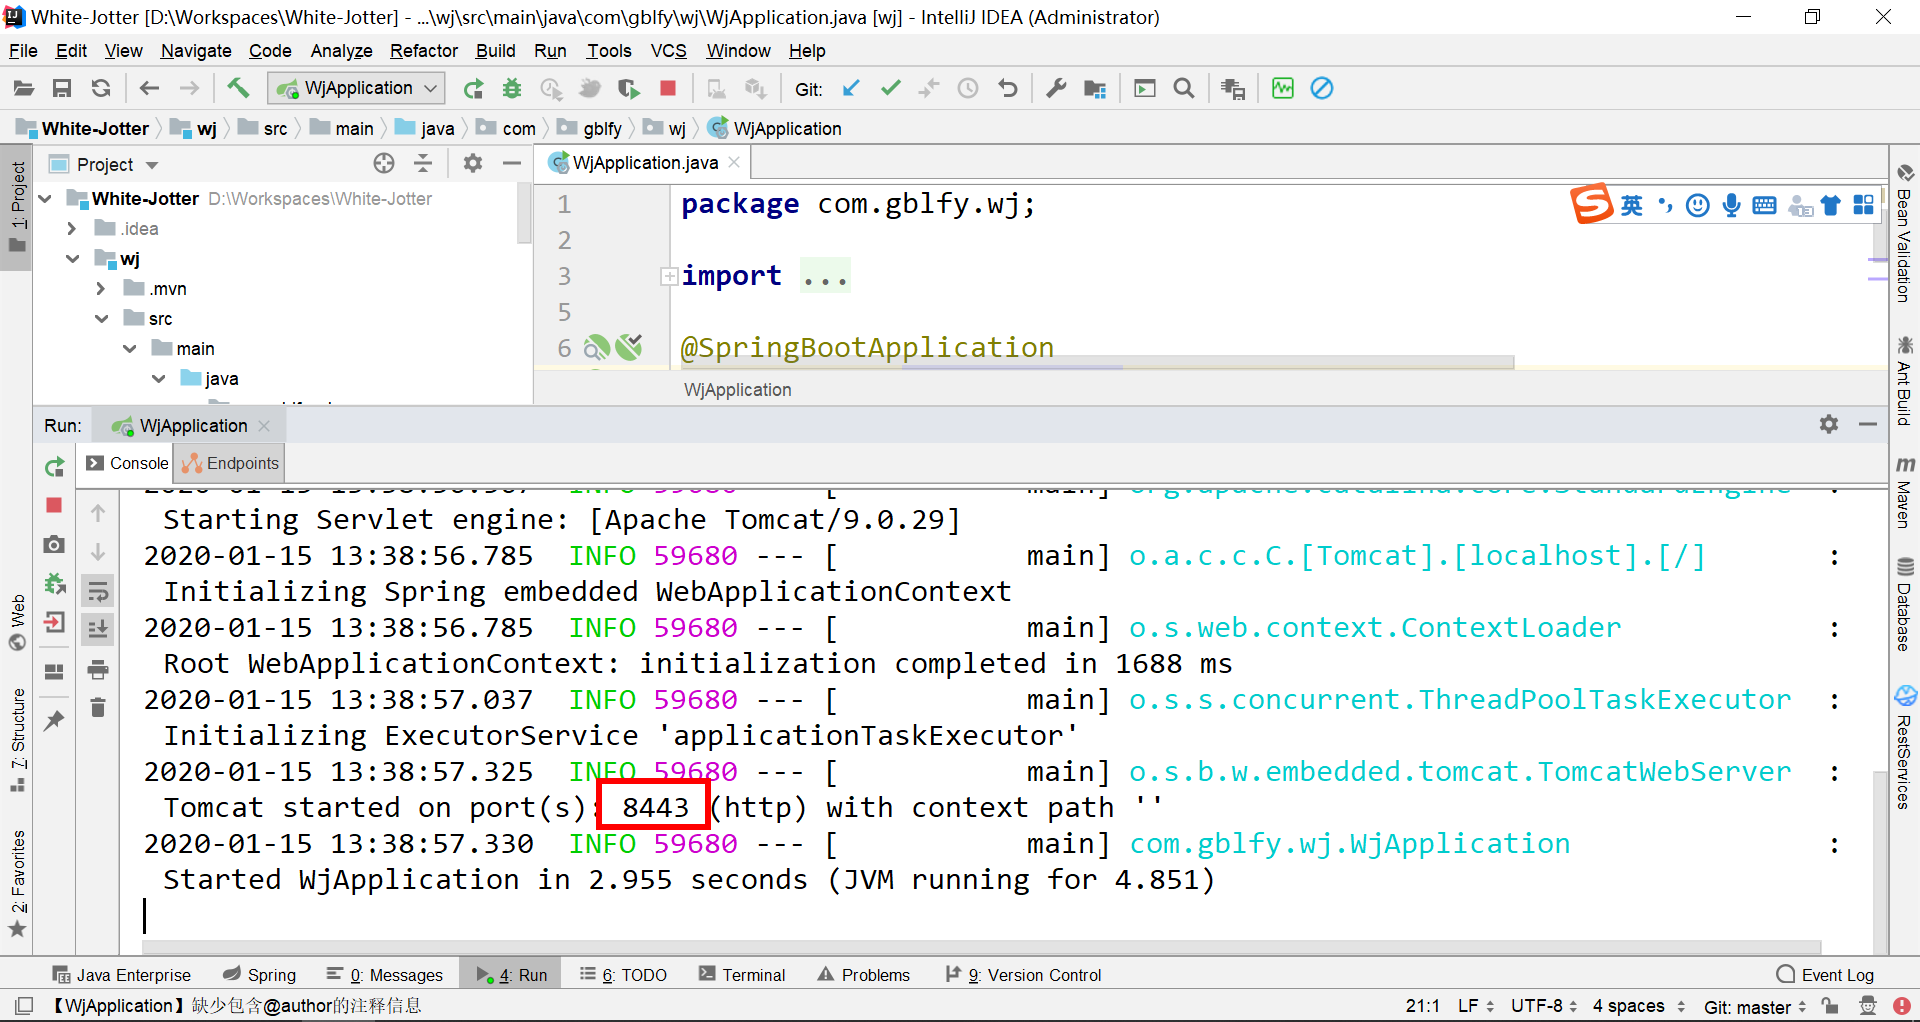Viewport: 1920px width, 1022px height.
Task: Collapse the src folder
Action: [101, 319]
